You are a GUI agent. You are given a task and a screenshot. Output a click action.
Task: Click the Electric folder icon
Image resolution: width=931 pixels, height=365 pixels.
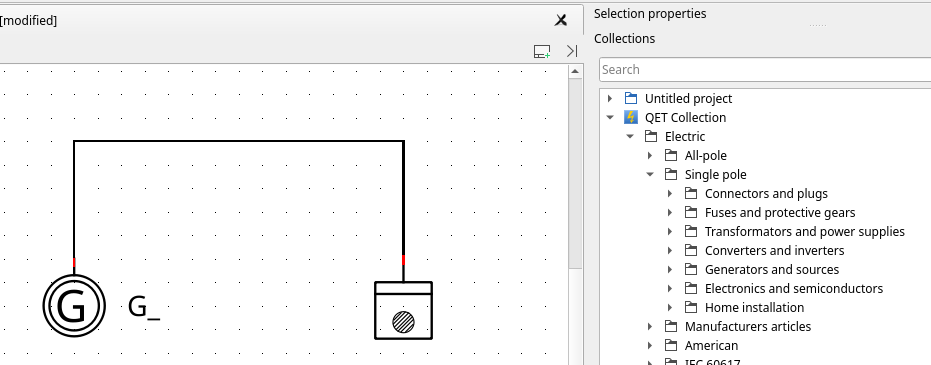[651, 137]
